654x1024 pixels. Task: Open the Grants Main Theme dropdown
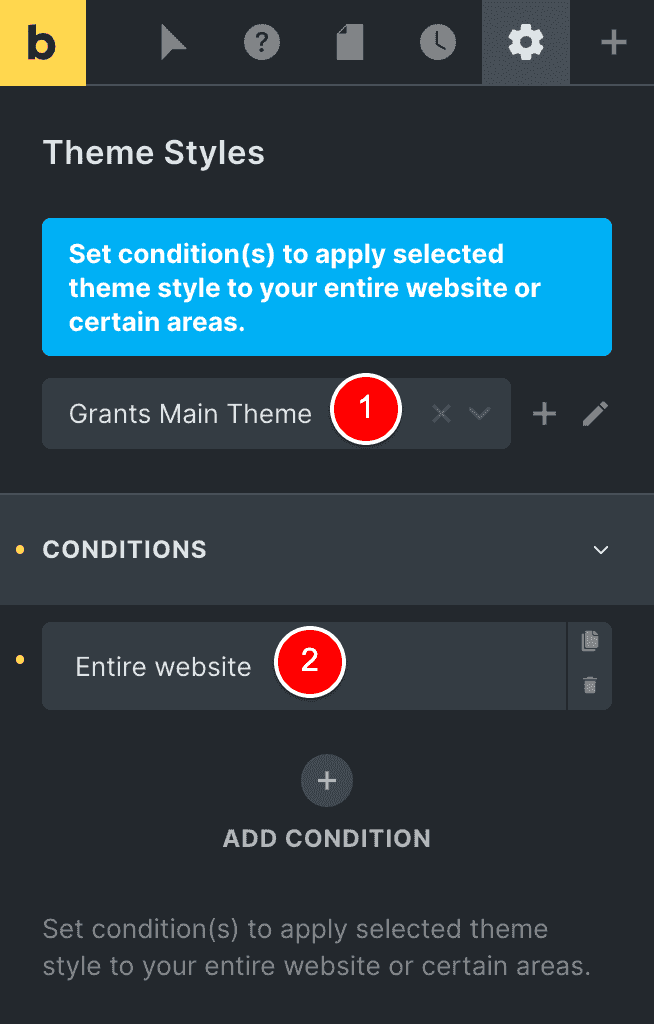point(276,413)
